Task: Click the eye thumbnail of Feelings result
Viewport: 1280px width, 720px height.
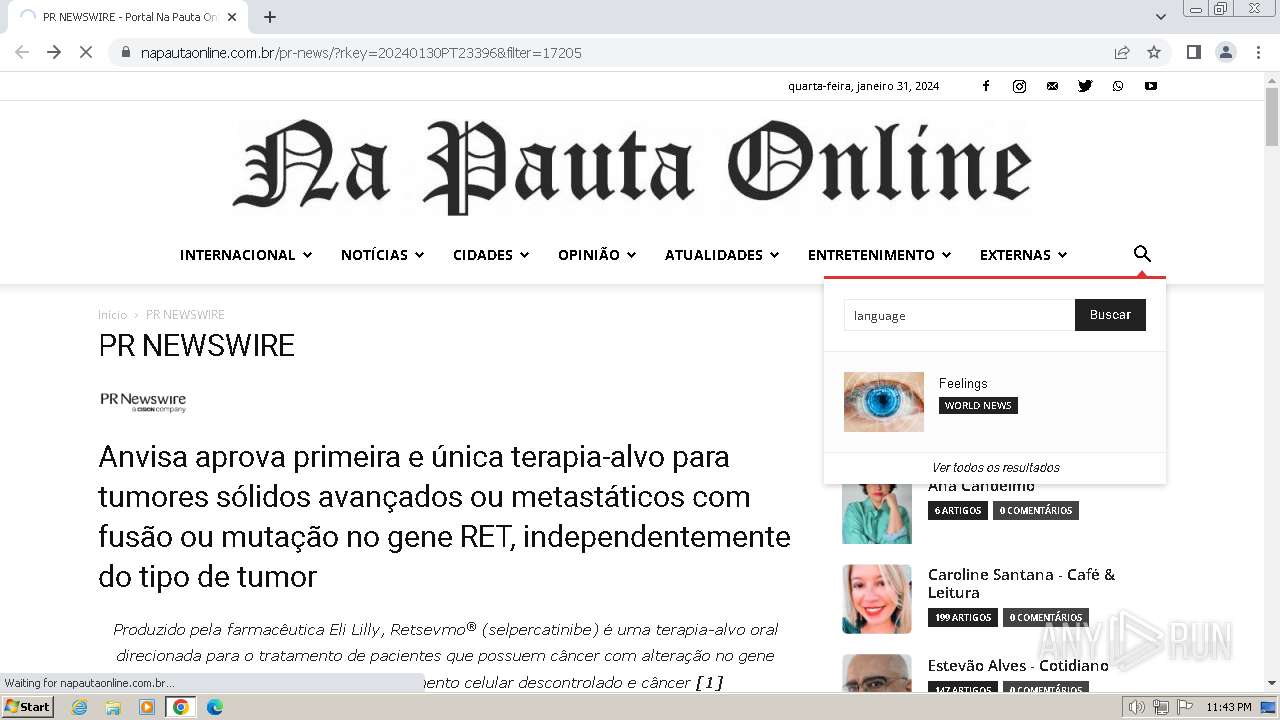Action: tap(884, 402)
